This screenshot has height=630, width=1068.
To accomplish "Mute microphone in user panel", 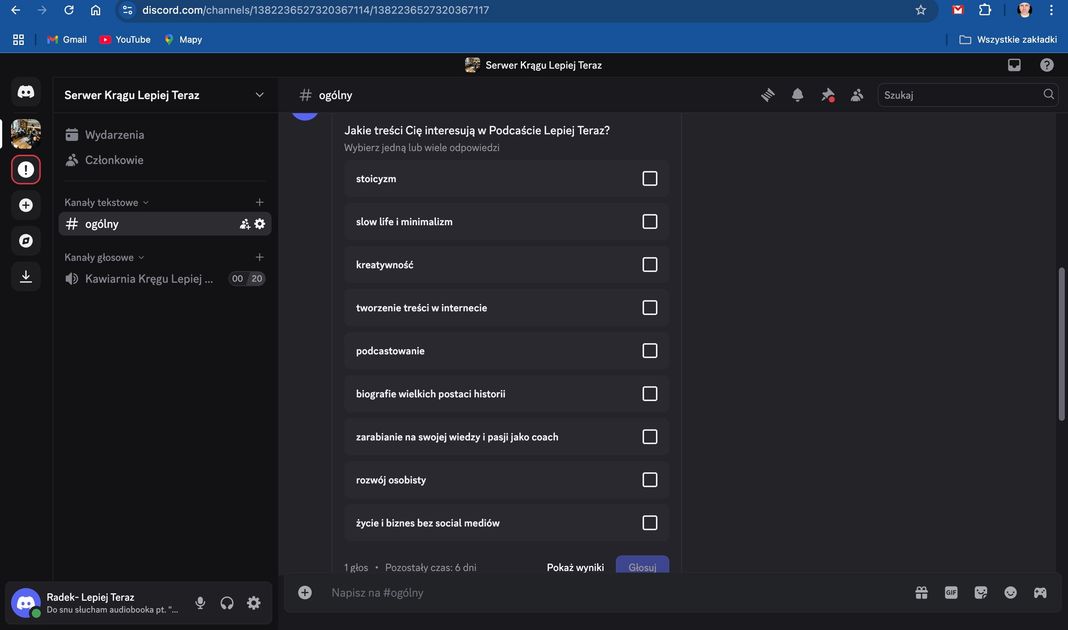I will click(200, 603).
